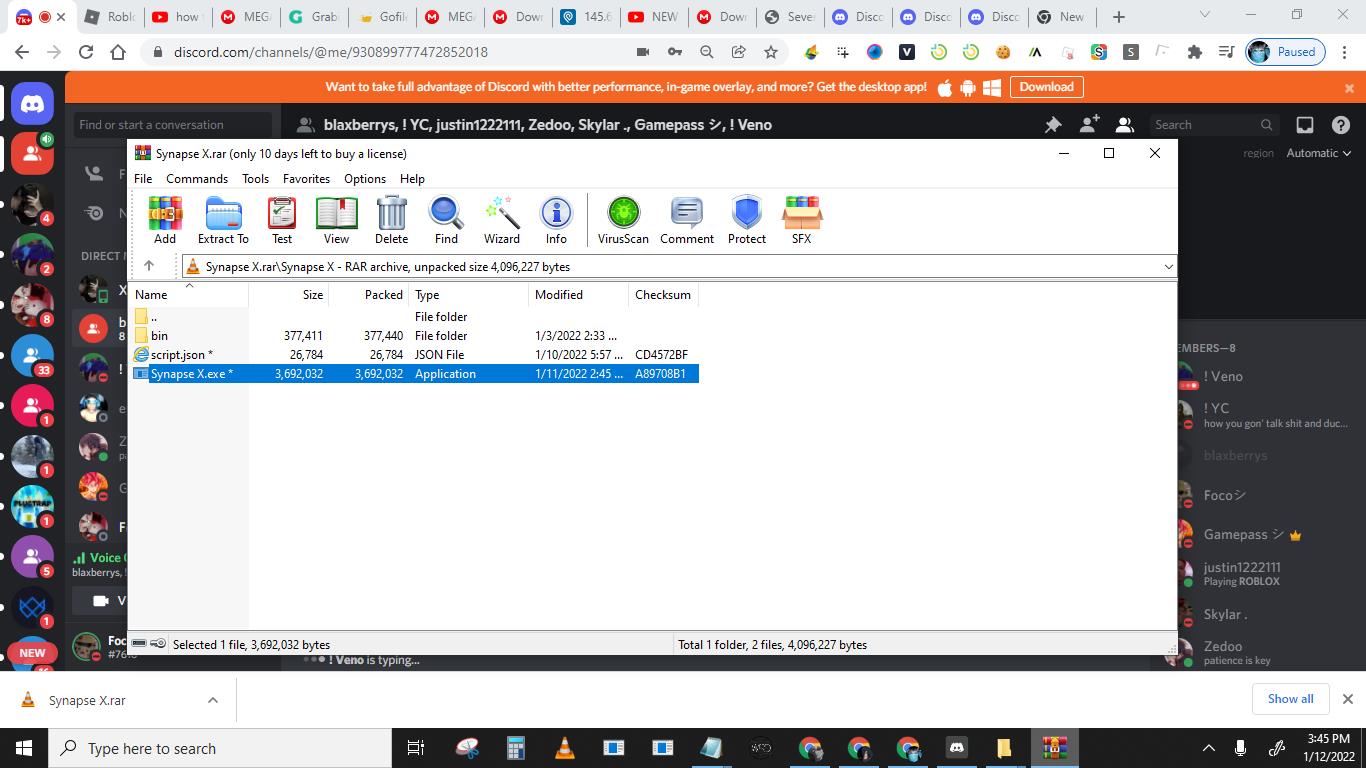Open the Commands menu
Image resolution: width=1366 pixels, height=768 pixels.
point(197,179)
